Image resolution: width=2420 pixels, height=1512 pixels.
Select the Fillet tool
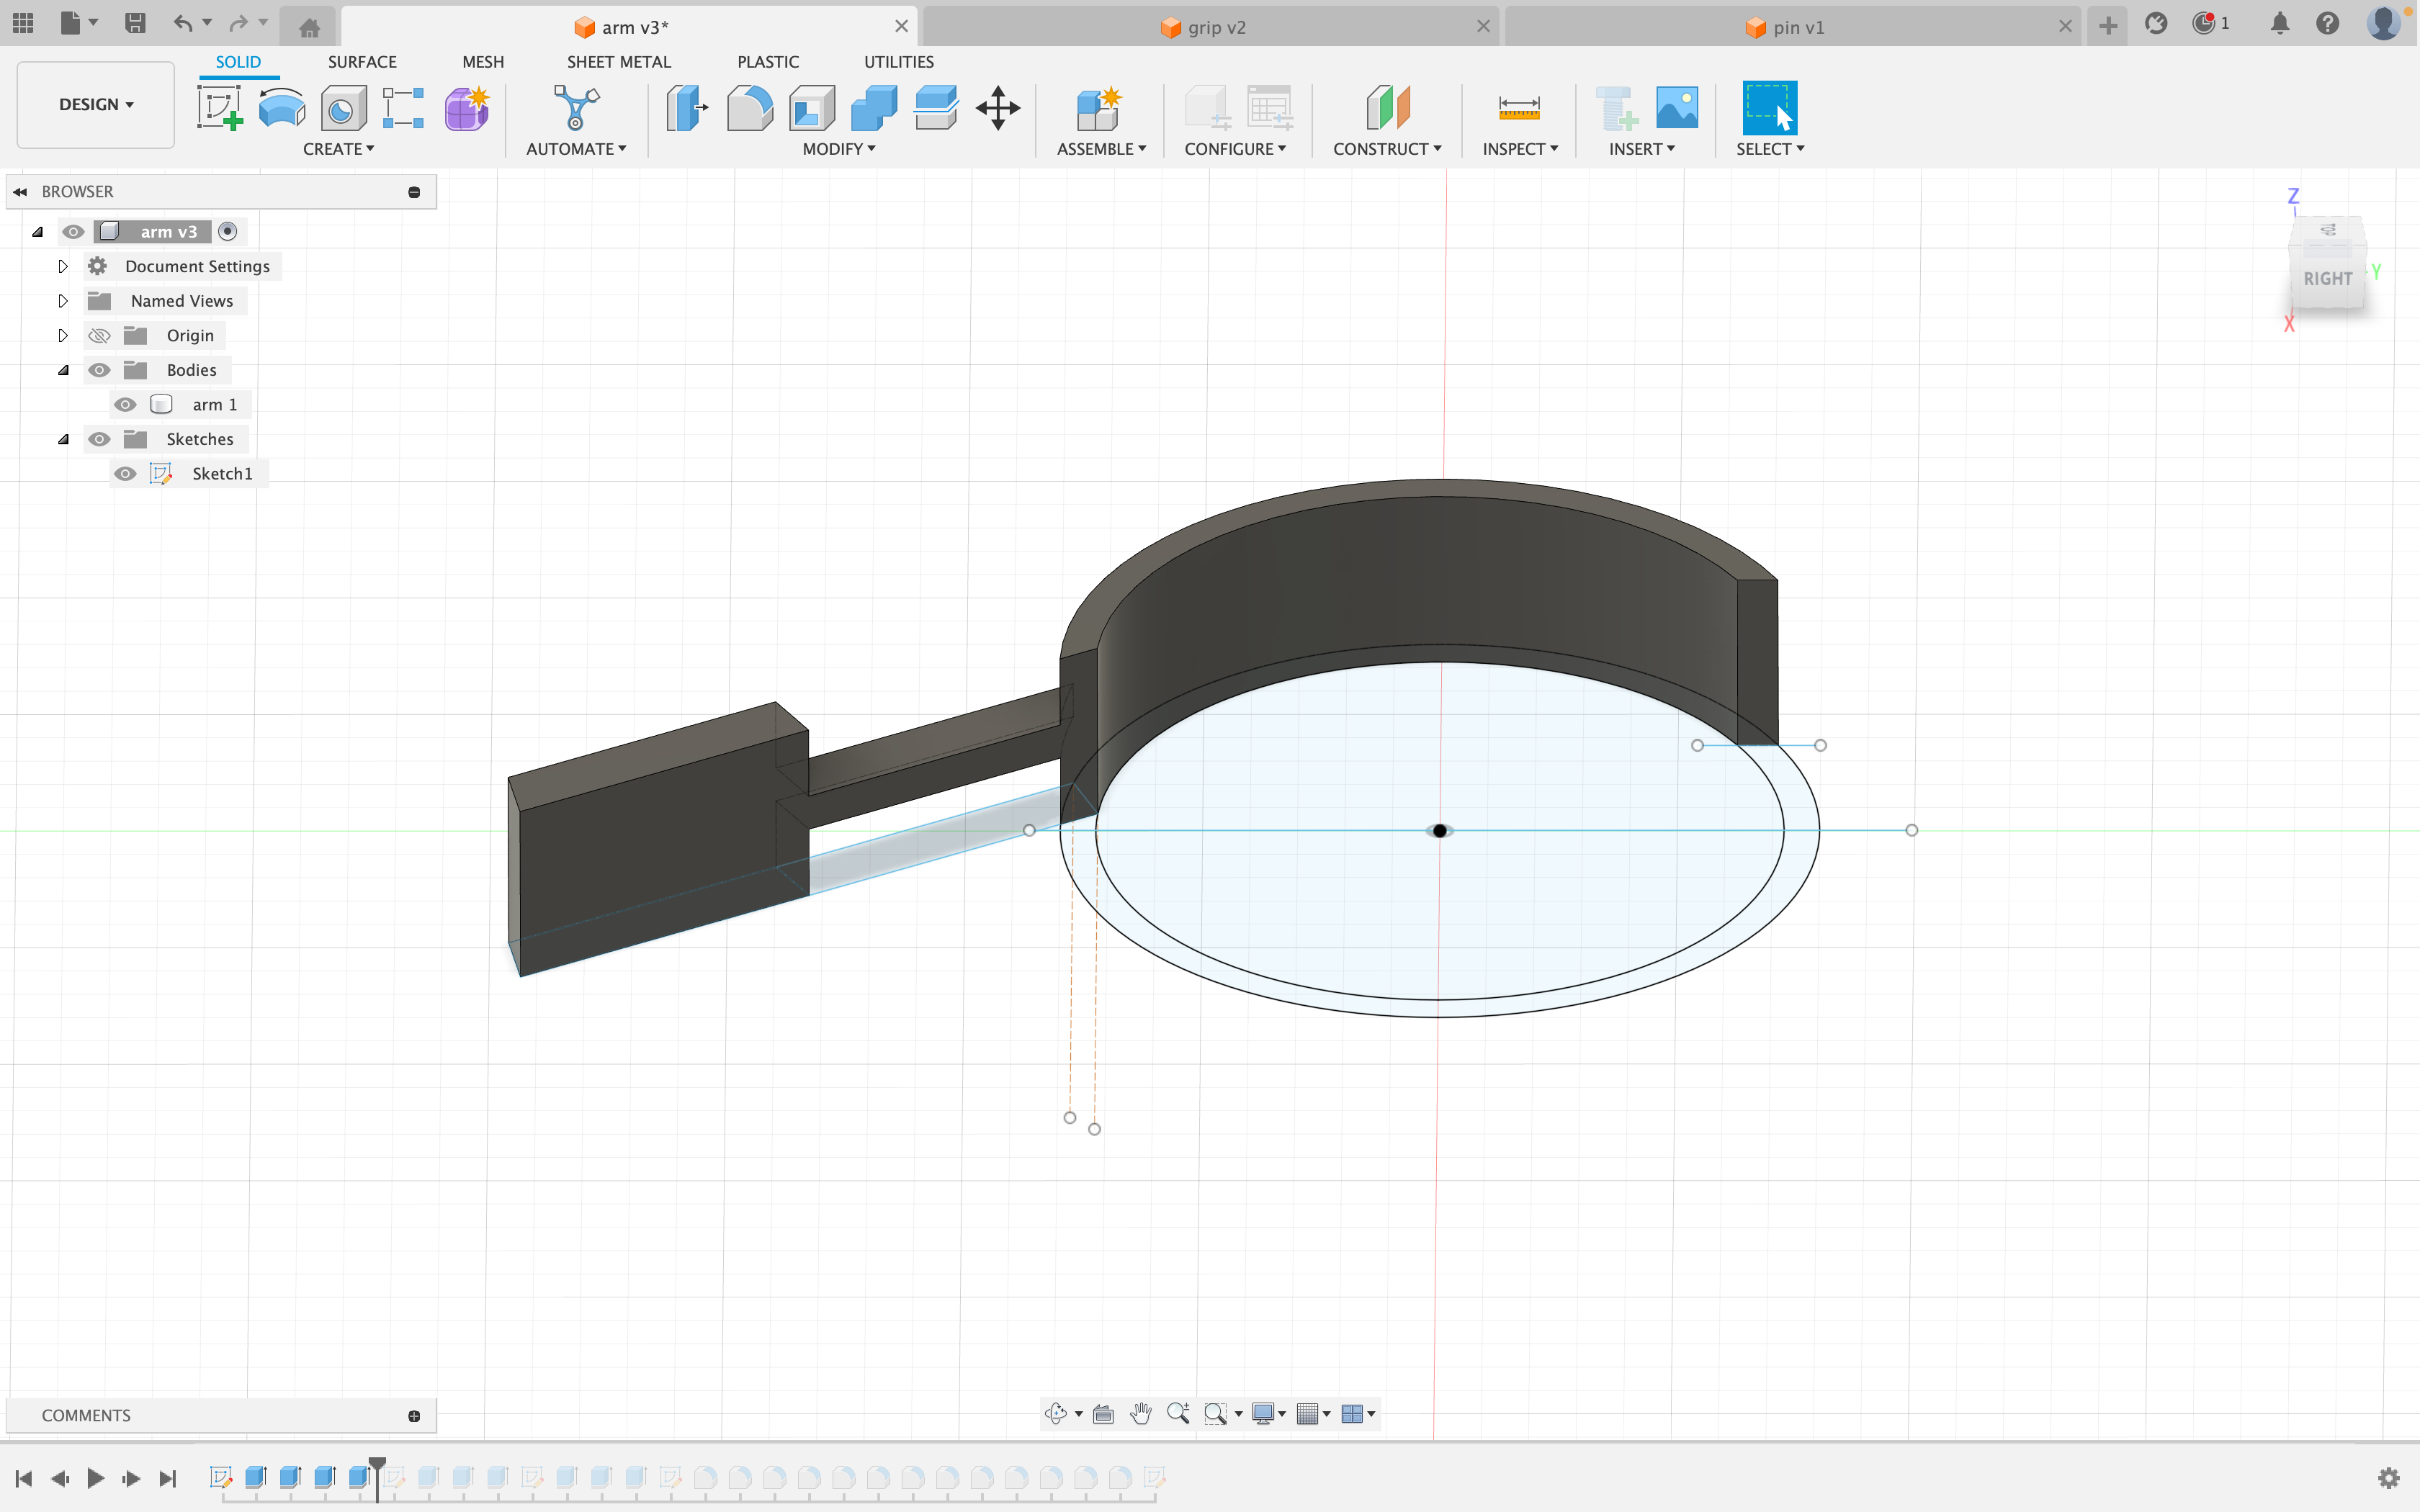point(749,107)
